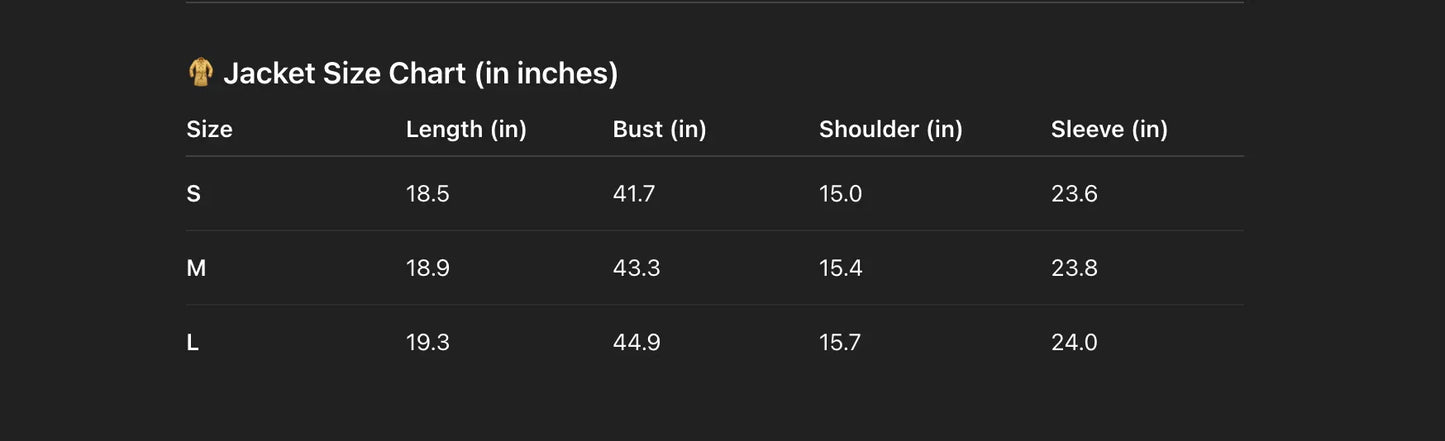Select the Length (in) column header

466,129
